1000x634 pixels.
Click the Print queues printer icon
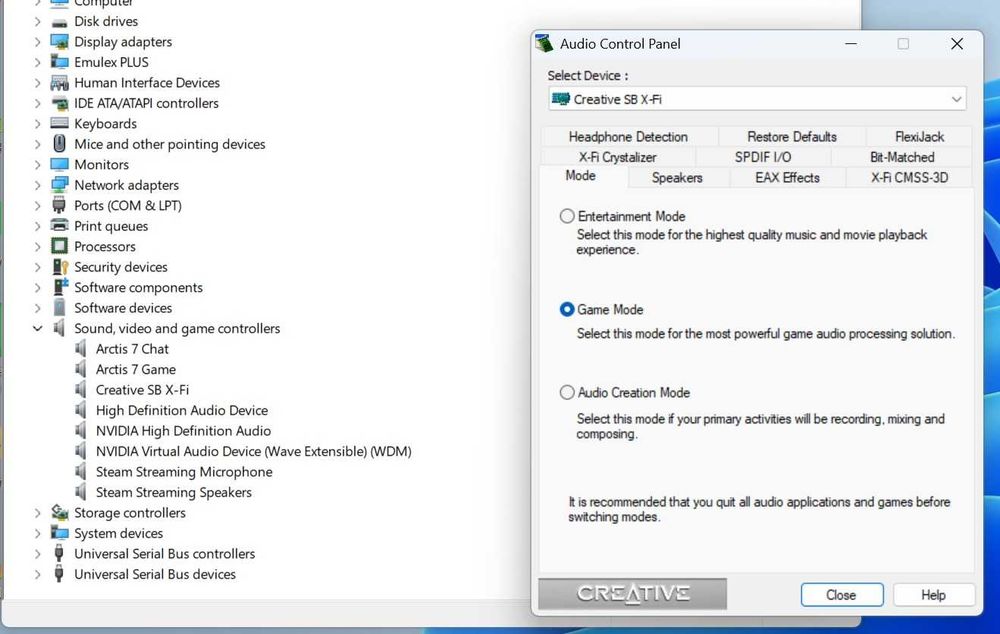[x=59, y=226]
